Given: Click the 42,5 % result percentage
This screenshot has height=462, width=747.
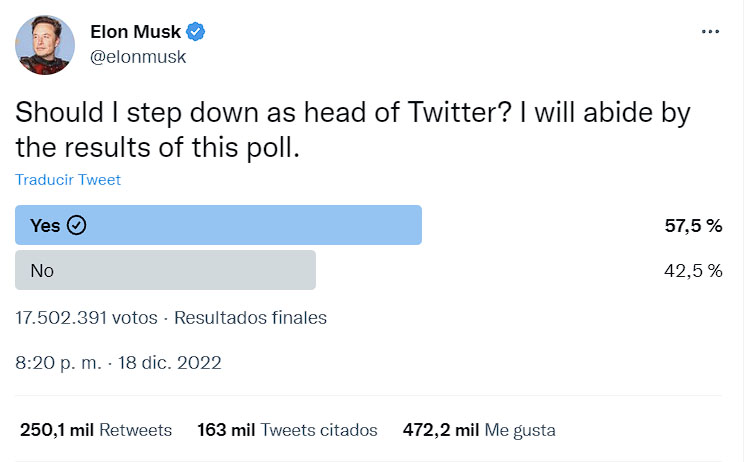Looking at the screenshot, I should click(x=694, y=271).
